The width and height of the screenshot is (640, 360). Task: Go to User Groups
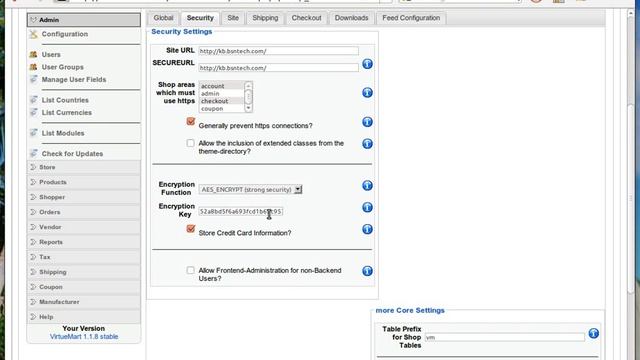(62, 67)
